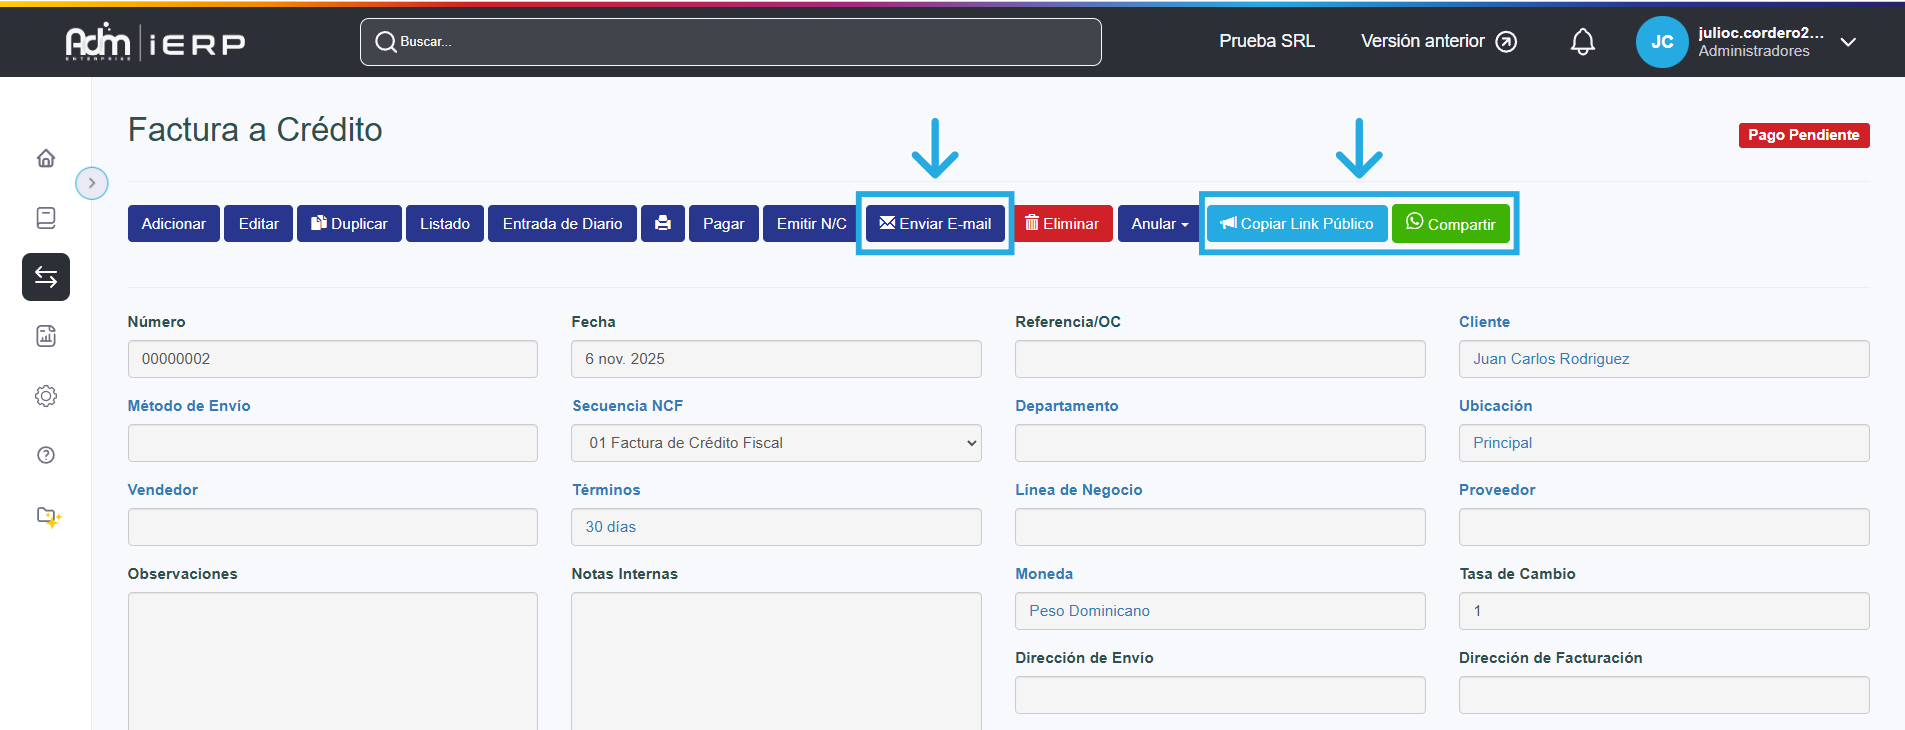Expand the sidebar with chevron arrow
Image resolution: width=1905 pixels, height=730 pixels.
click(x=92, y=183)
